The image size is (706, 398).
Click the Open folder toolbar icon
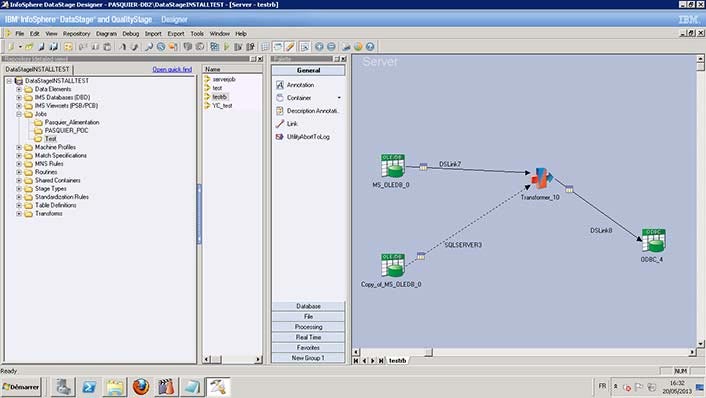click(x=29, y=46)
